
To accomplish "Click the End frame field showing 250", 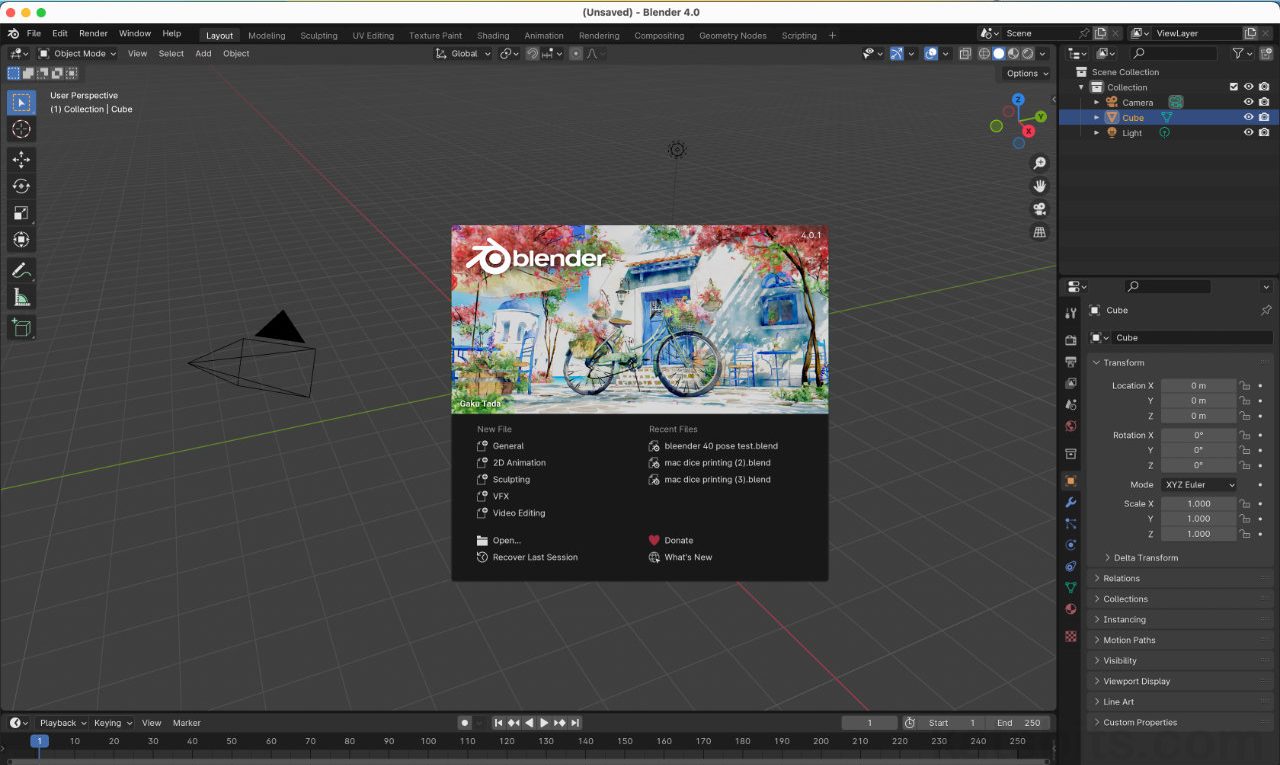I will click(x=1017, y=723).
